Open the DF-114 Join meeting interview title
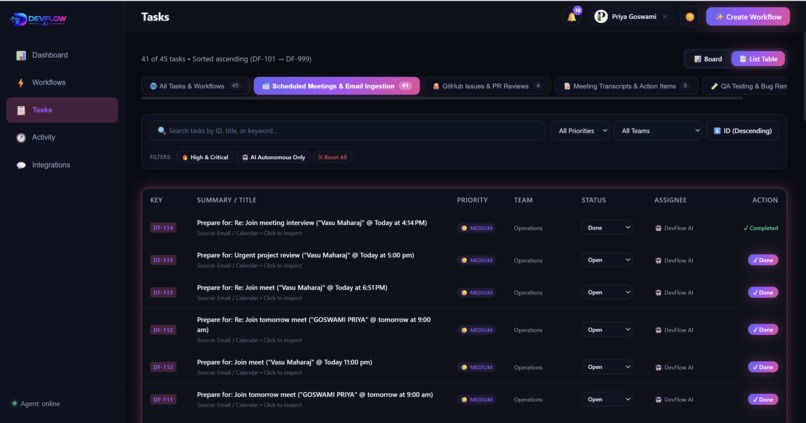Image resolution: width=806 pixels, height=423 pixels. [x=312, y=223]
